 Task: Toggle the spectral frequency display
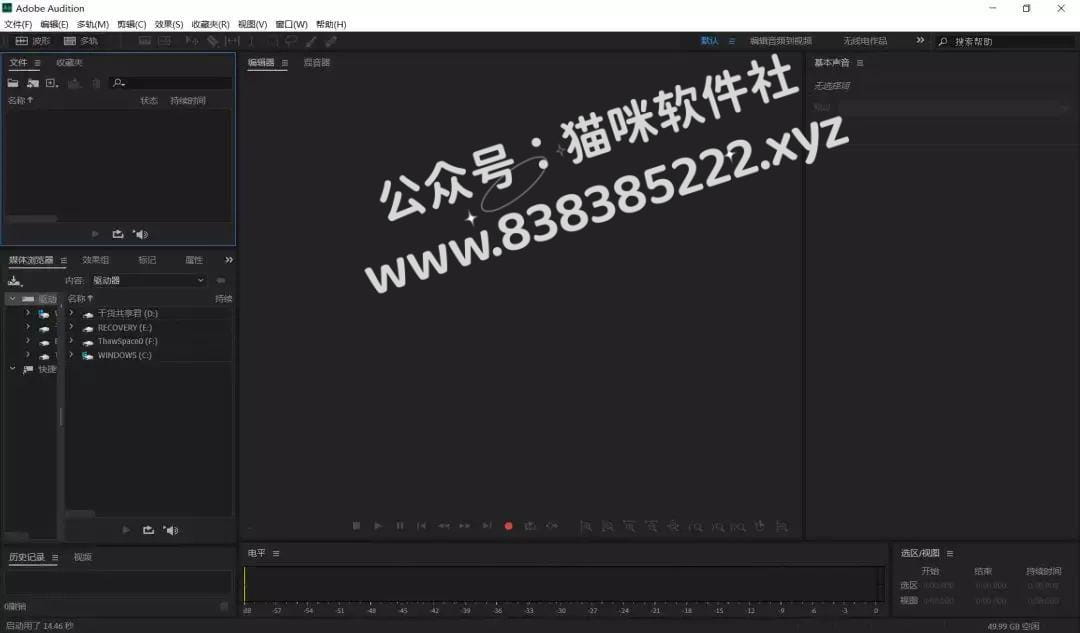point(145,41)
